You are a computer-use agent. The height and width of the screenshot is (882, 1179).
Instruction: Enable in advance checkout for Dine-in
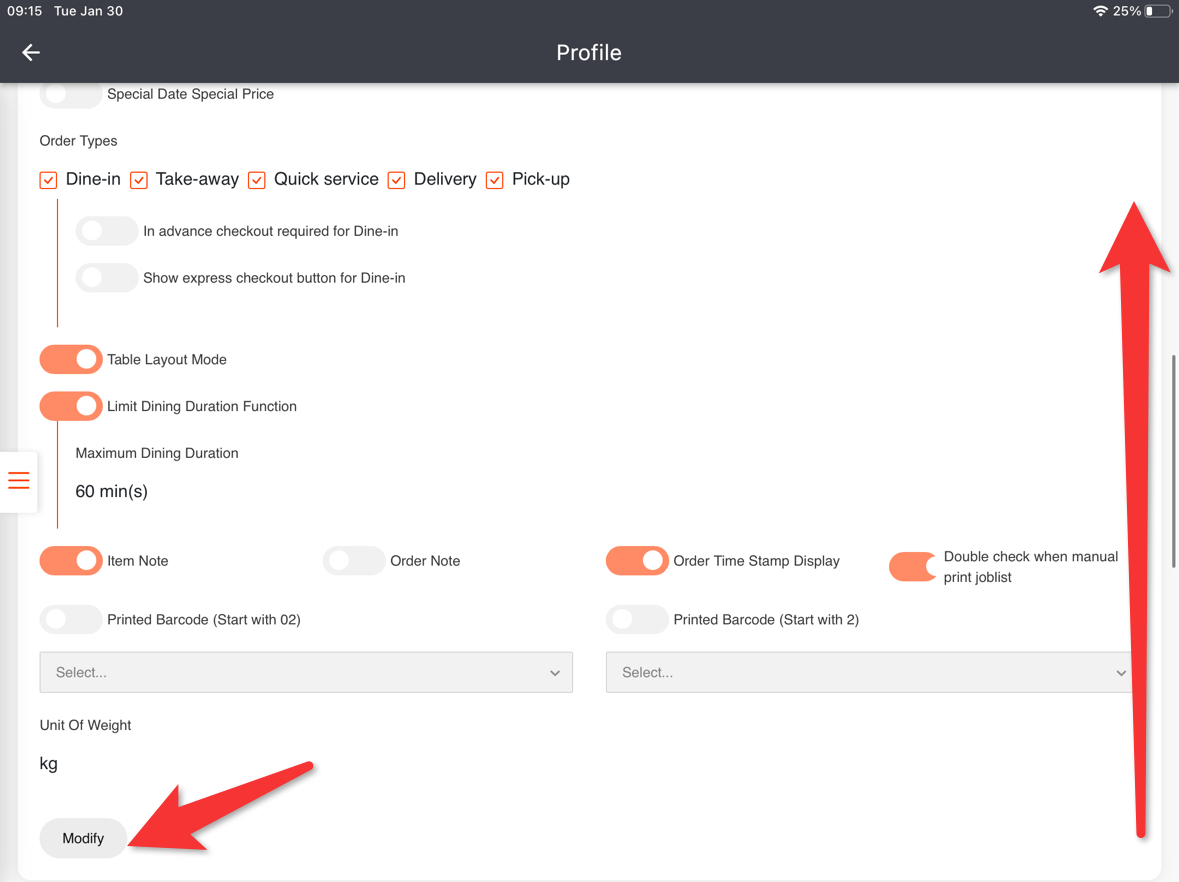coord(107,231)
